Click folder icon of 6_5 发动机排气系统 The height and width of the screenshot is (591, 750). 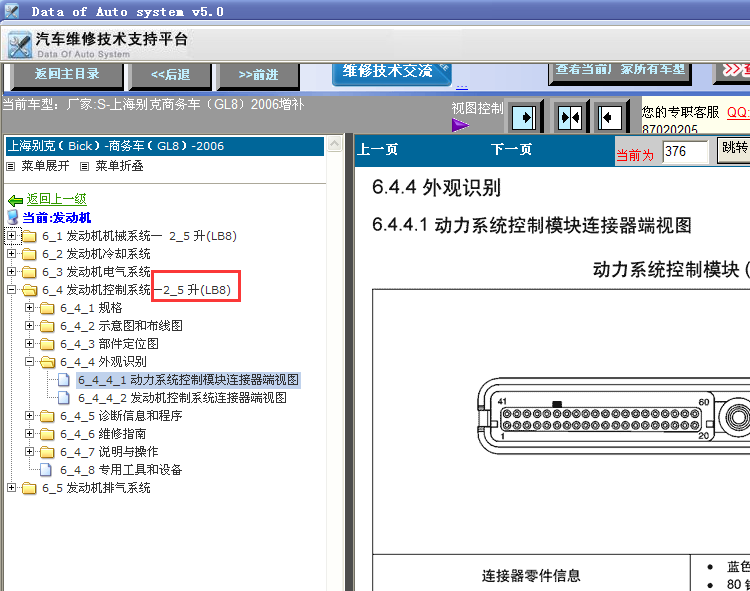pos(30,488)
